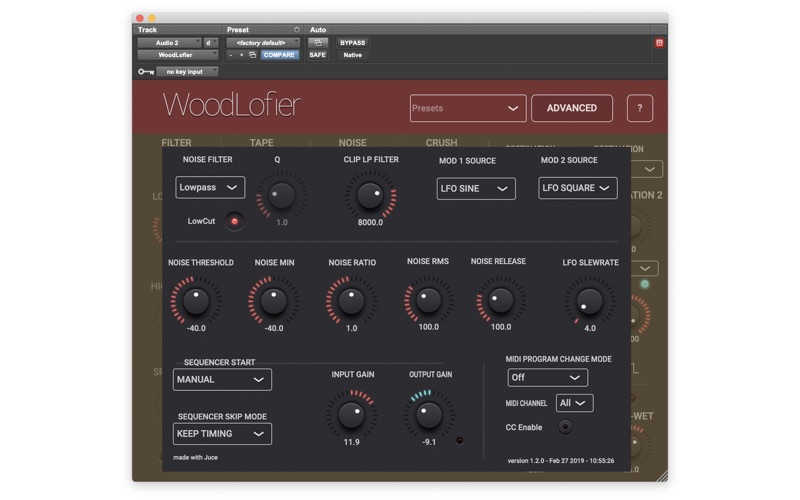Screen dimensions: 800x500
Task: Click the Output Gain knob
Action: 429,415
